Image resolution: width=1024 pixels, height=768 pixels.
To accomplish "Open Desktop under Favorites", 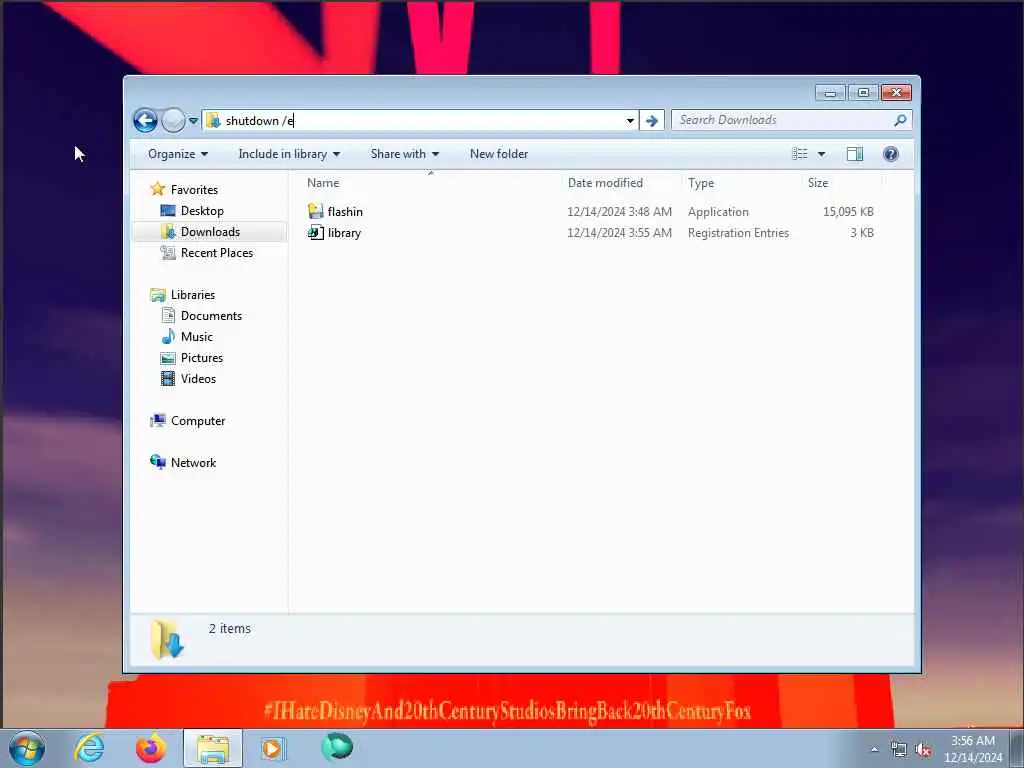I will pyautogui.click(x=202, y=211).
